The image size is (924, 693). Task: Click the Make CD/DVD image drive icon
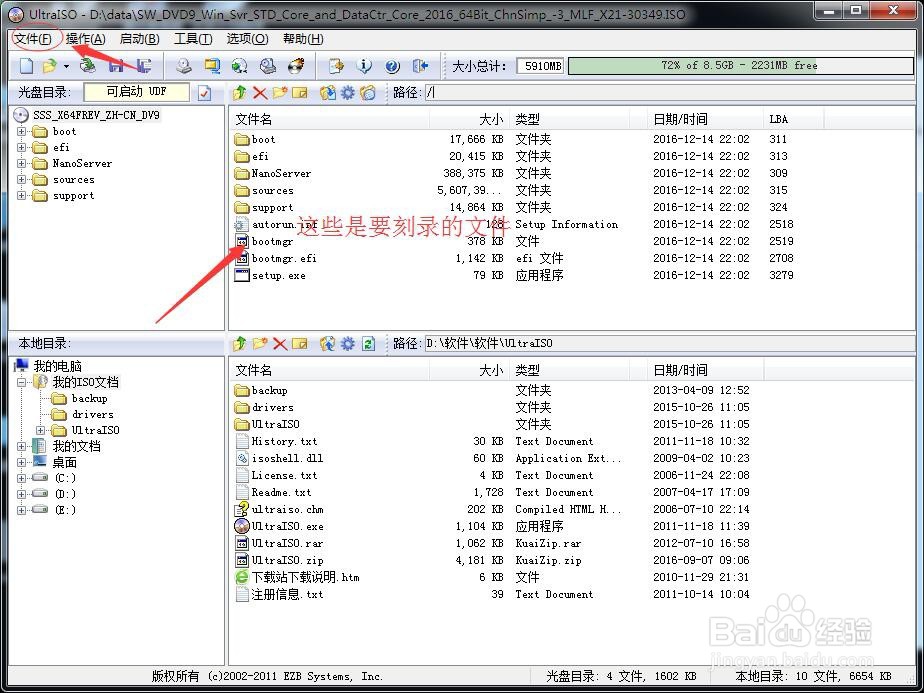coord(184,65)
